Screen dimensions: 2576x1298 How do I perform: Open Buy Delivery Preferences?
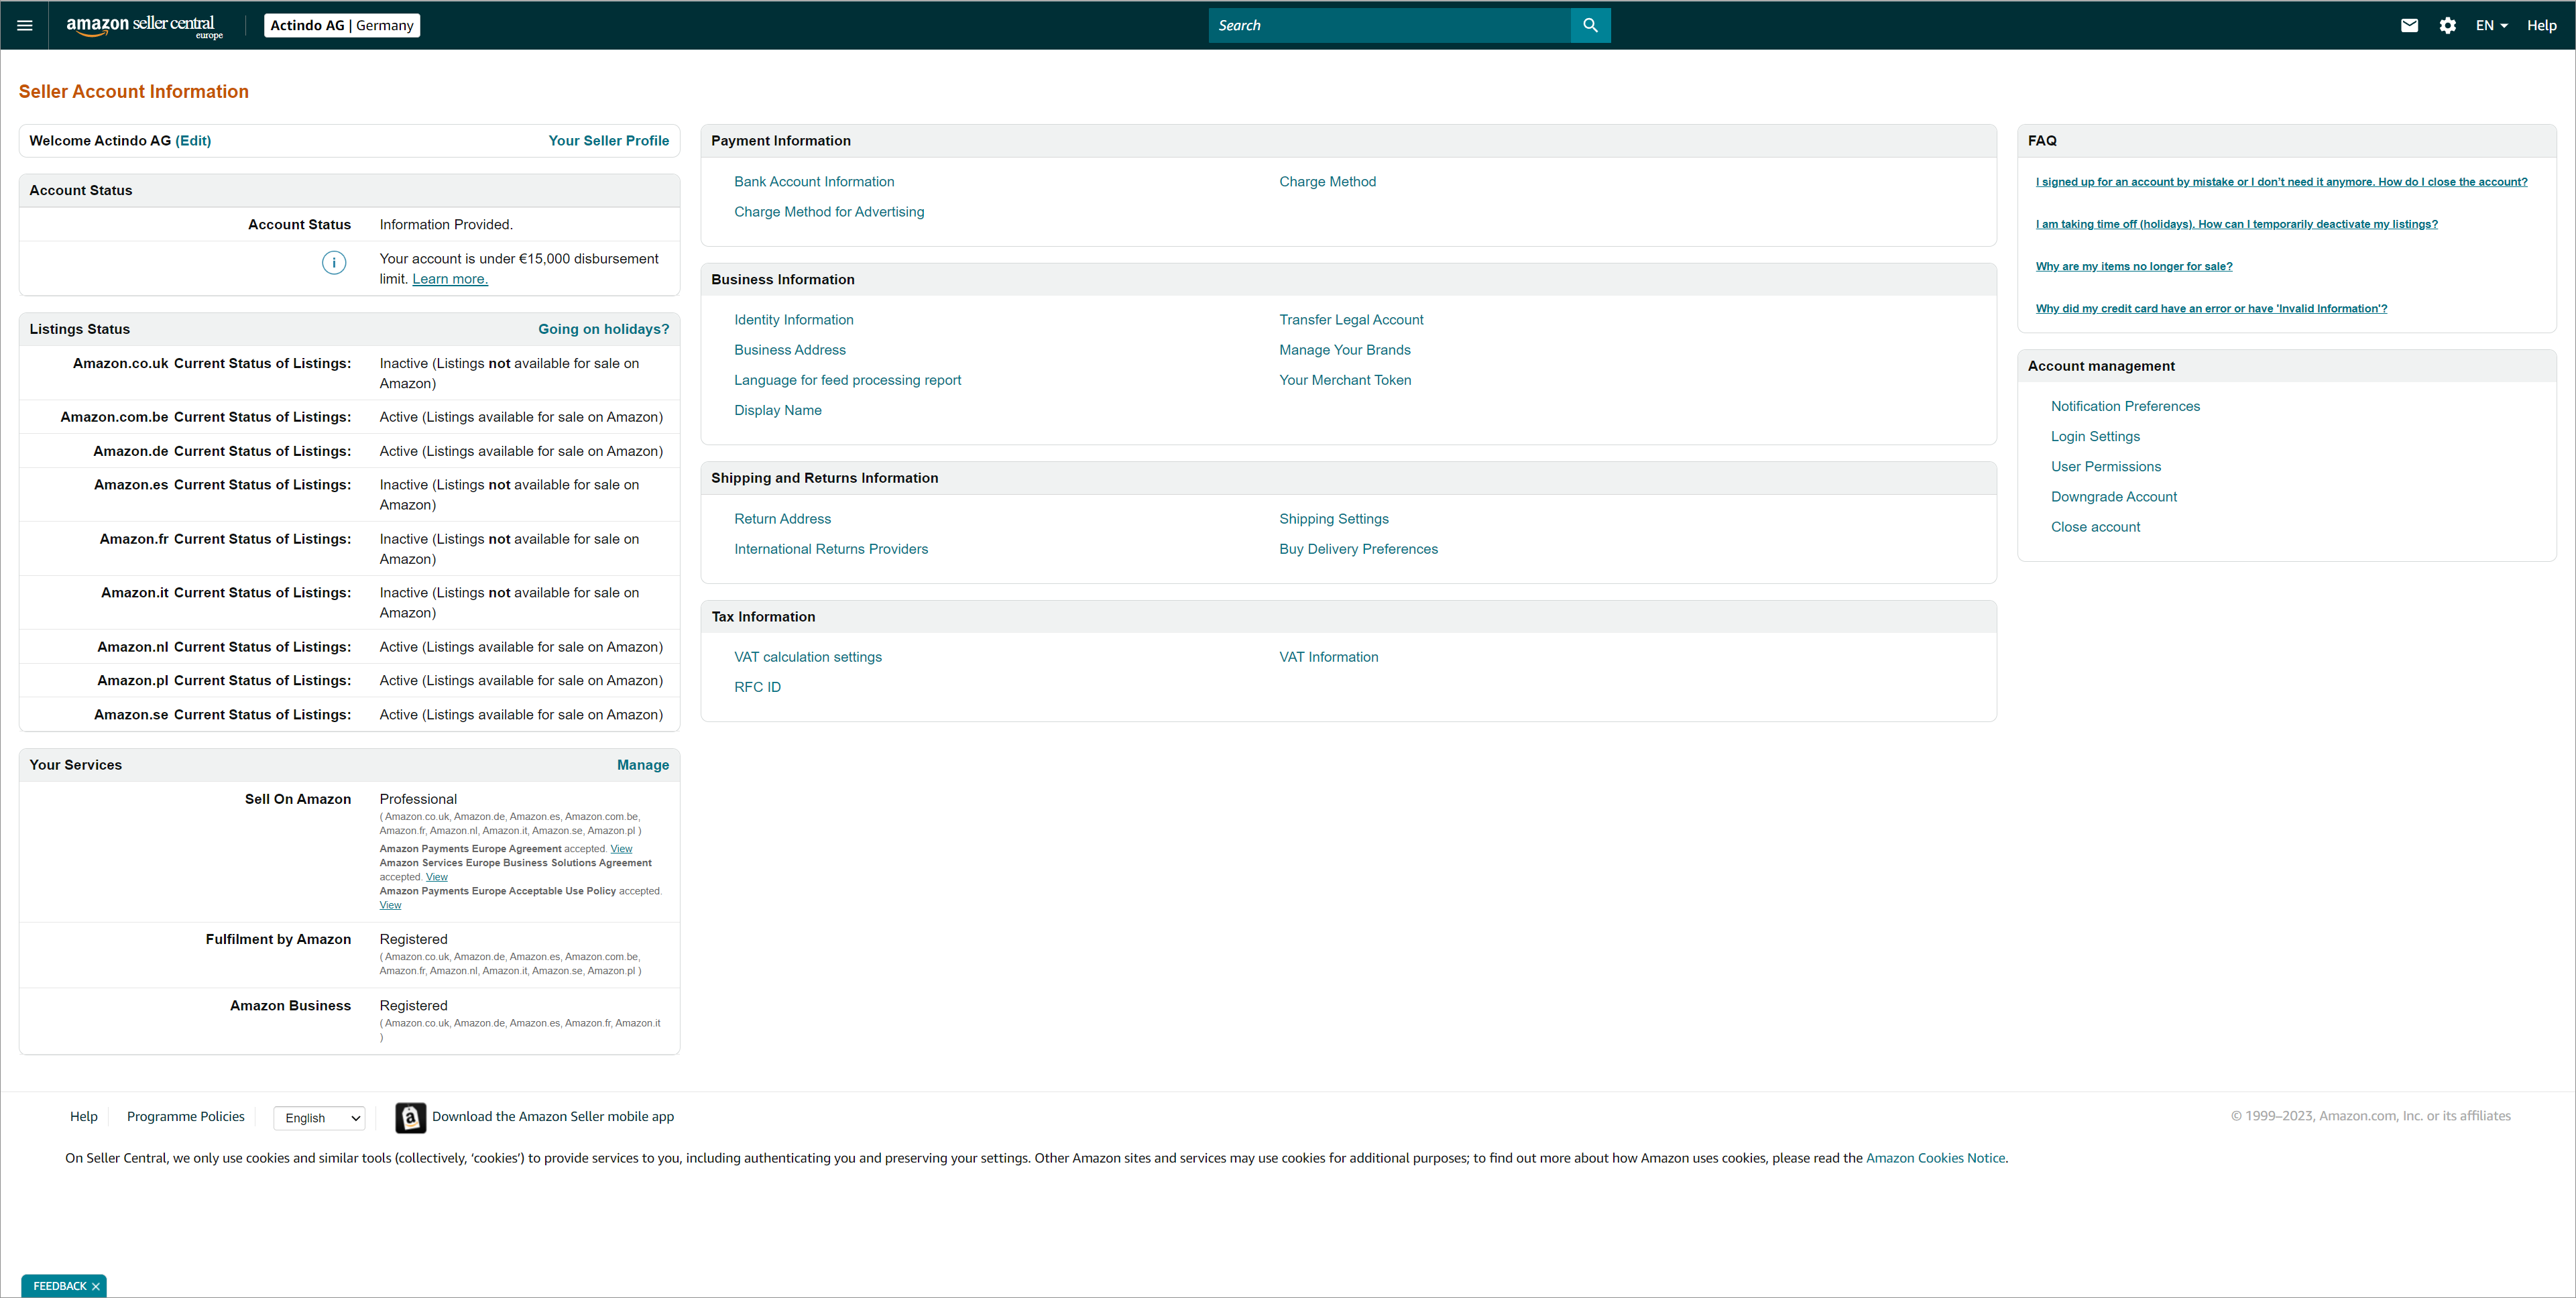(1358, 549)
